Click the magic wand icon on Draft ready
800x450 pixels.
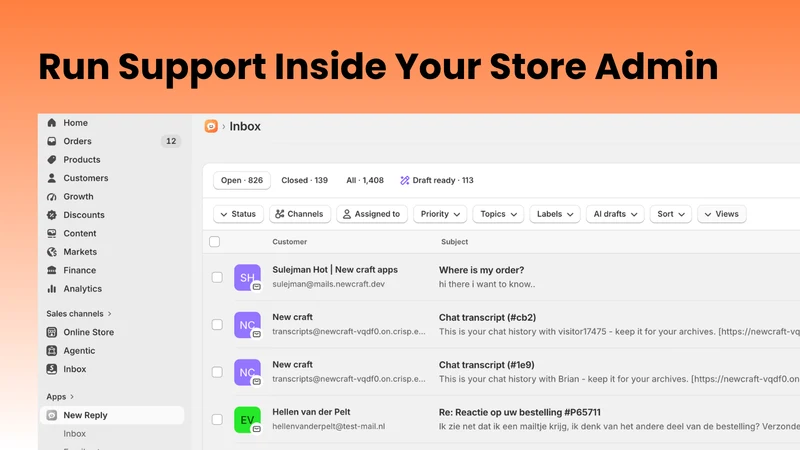point(405,180)
